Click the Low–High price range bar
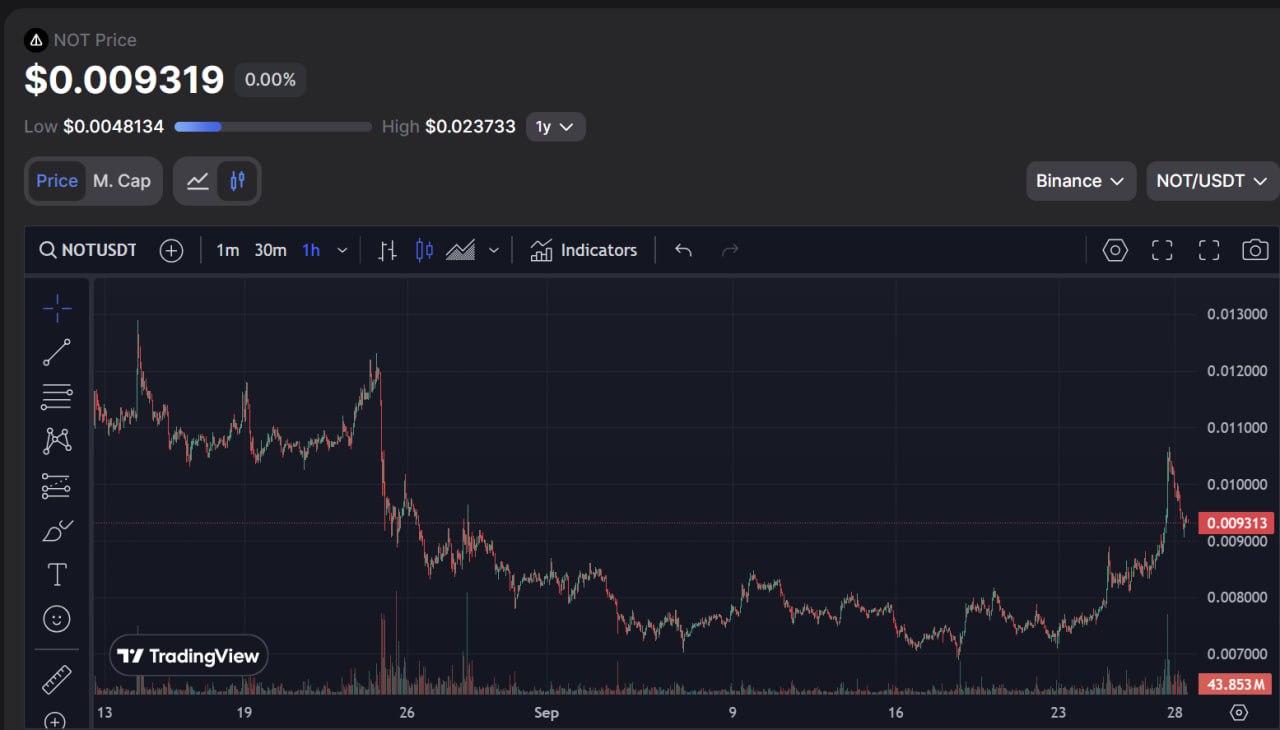The image size is (1280, 730). coord(272,127)
